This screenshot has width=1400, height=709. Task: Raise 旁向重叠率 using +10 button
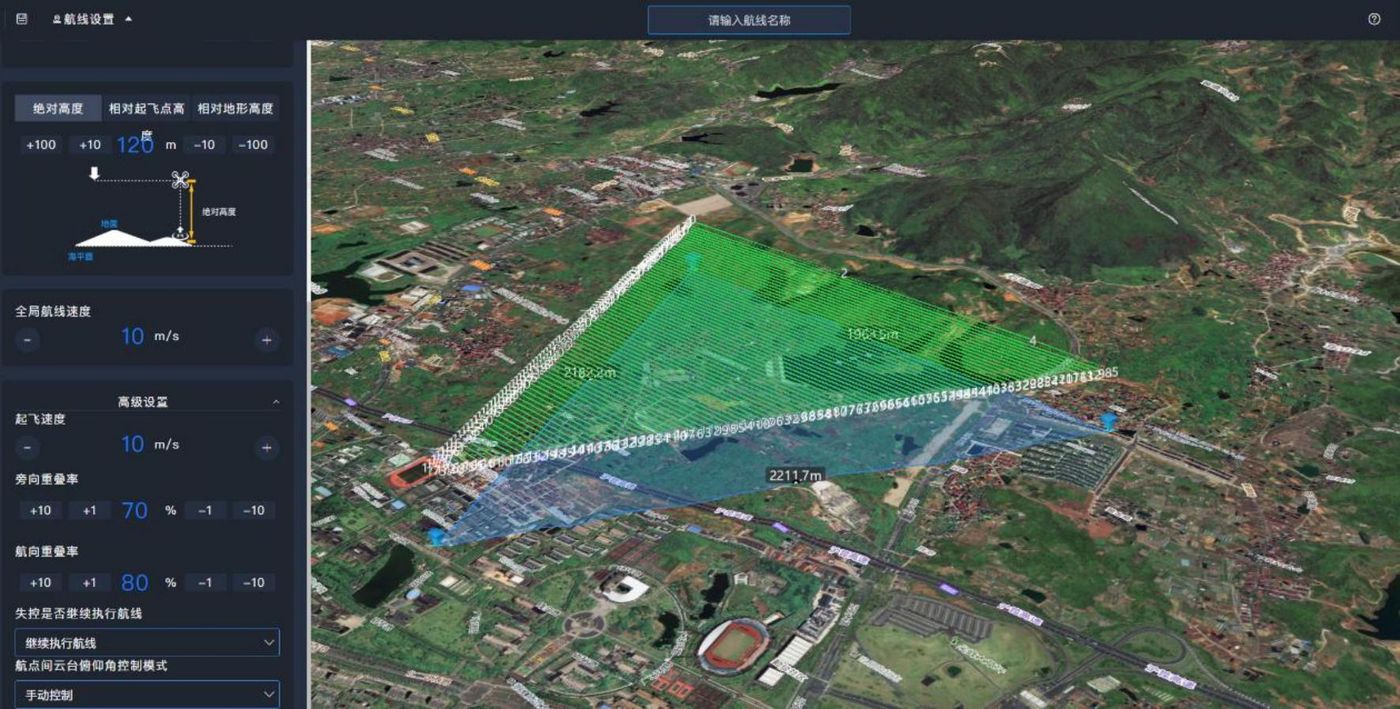coord(41,511)
